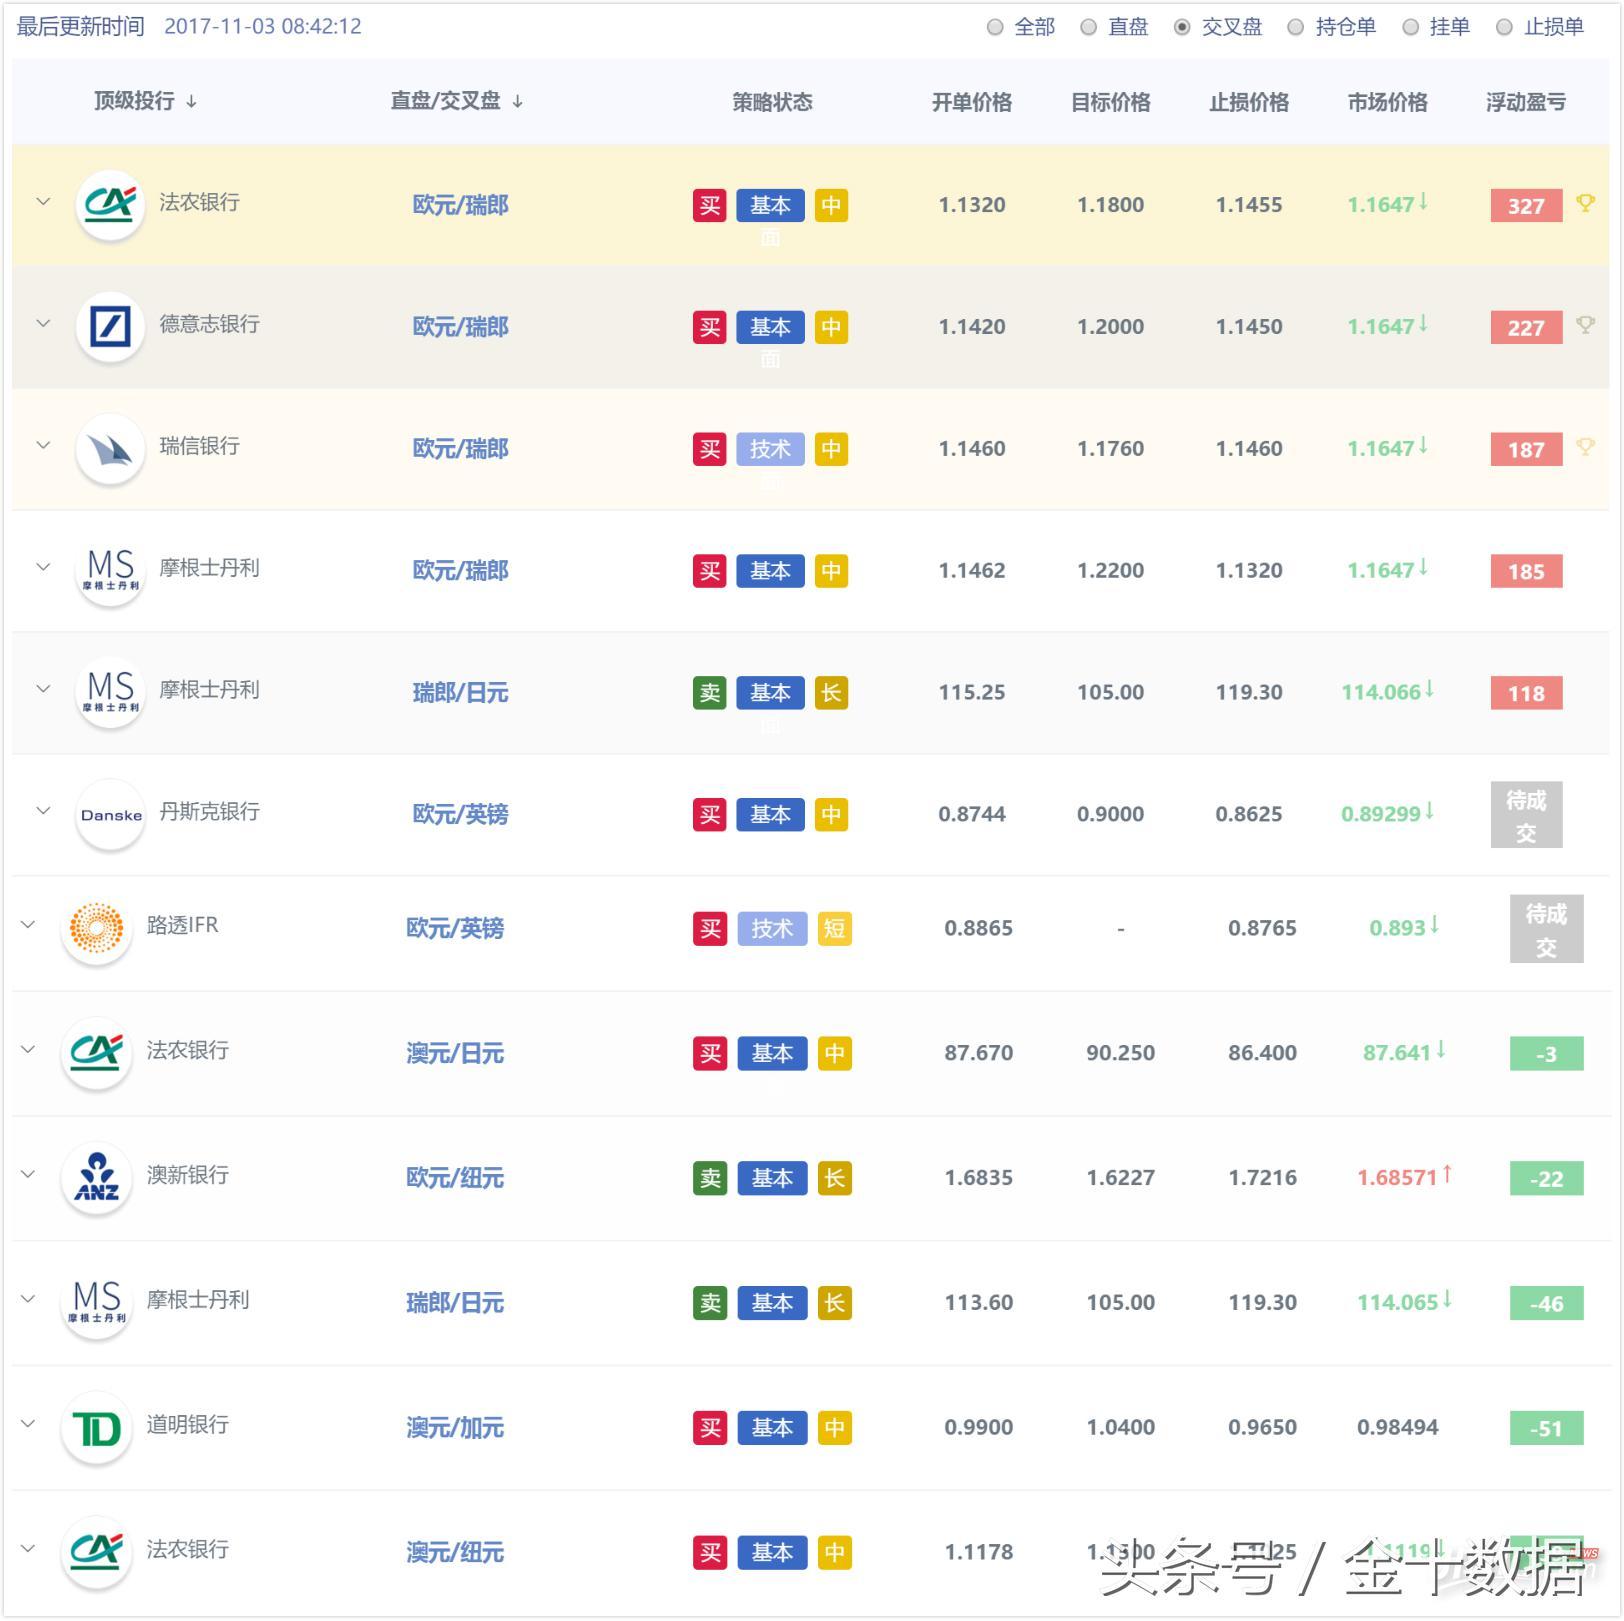Click the 2017-11-03 08:42:12 timestamp
The image size is (1624, 1621).
(263, 27)
